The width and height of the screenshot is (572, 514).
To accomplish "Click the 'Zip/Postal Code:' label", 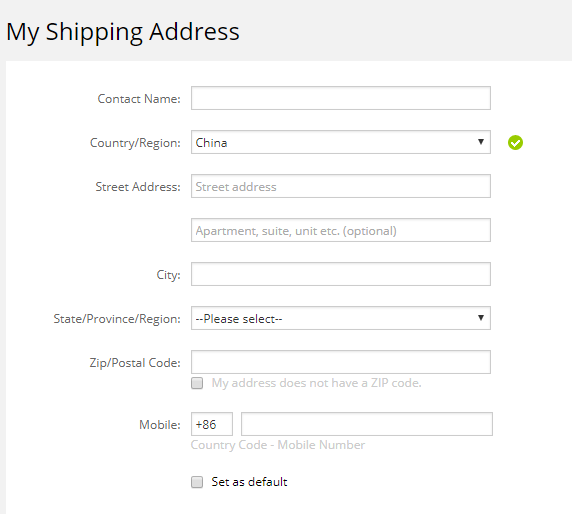I will tap(135, 363).
